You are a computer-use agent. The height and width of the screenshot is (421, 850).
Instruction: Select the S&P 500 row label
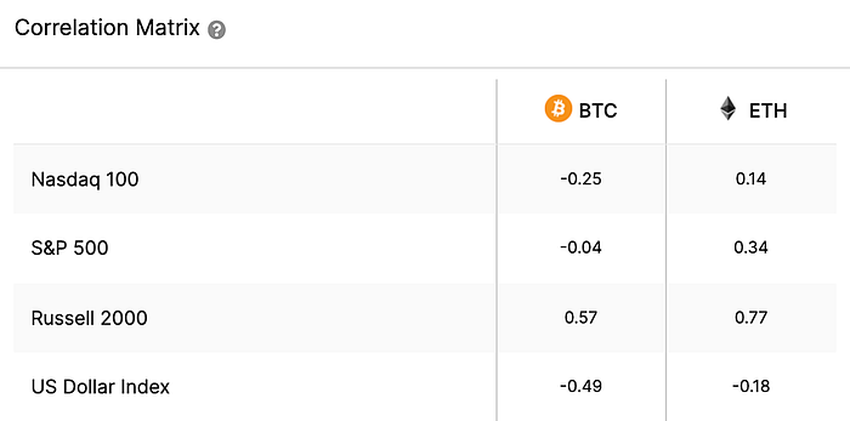(x=70, y=248)
